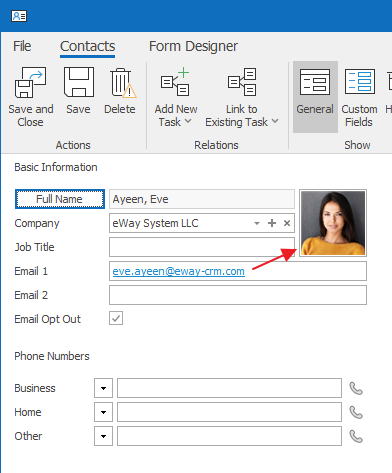This screenshot has width=392, height=473.
Task: Toggle the Email Opt Out checkbox
Action: pos(116,318)
